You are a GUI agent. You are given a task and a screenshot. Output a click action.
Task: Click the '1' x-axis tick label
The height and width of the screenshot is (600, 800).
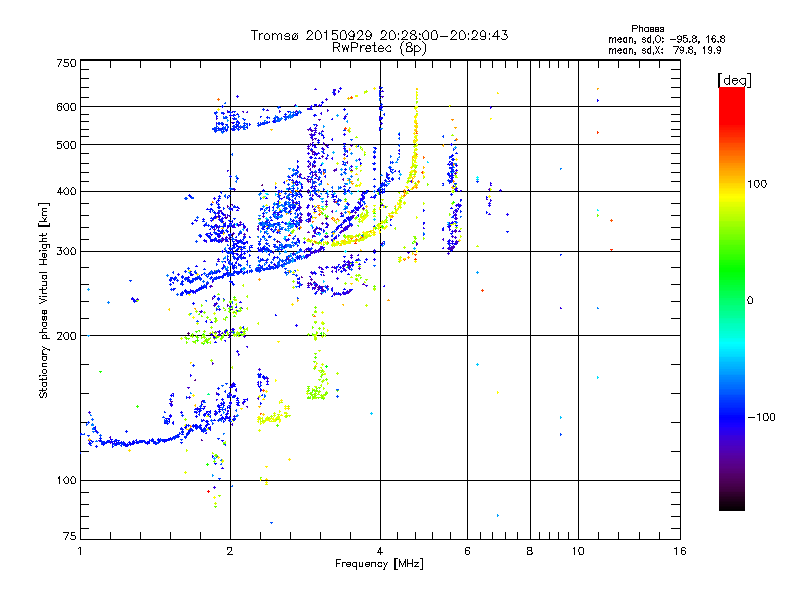[x=80, y=551]
